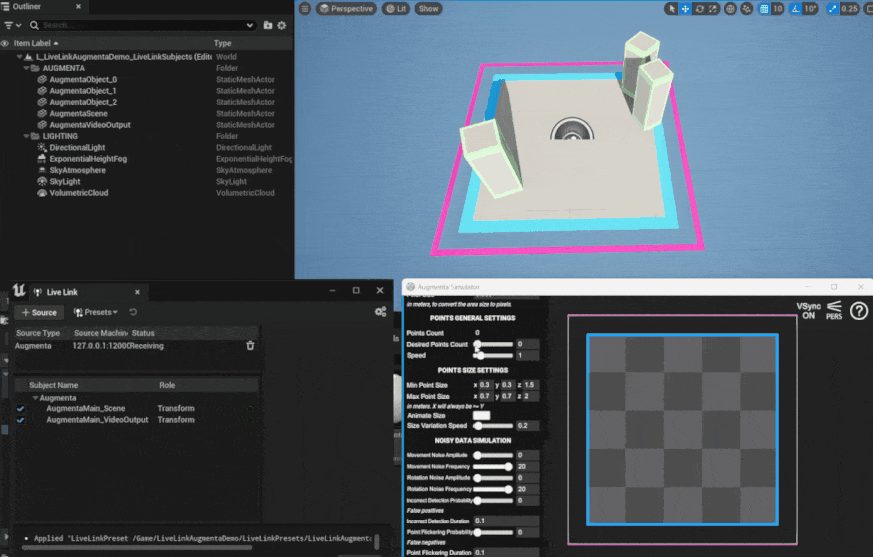This screenshot has height=557, width=873.
Task: Close the Outliner tab
Action: [78, 6]
